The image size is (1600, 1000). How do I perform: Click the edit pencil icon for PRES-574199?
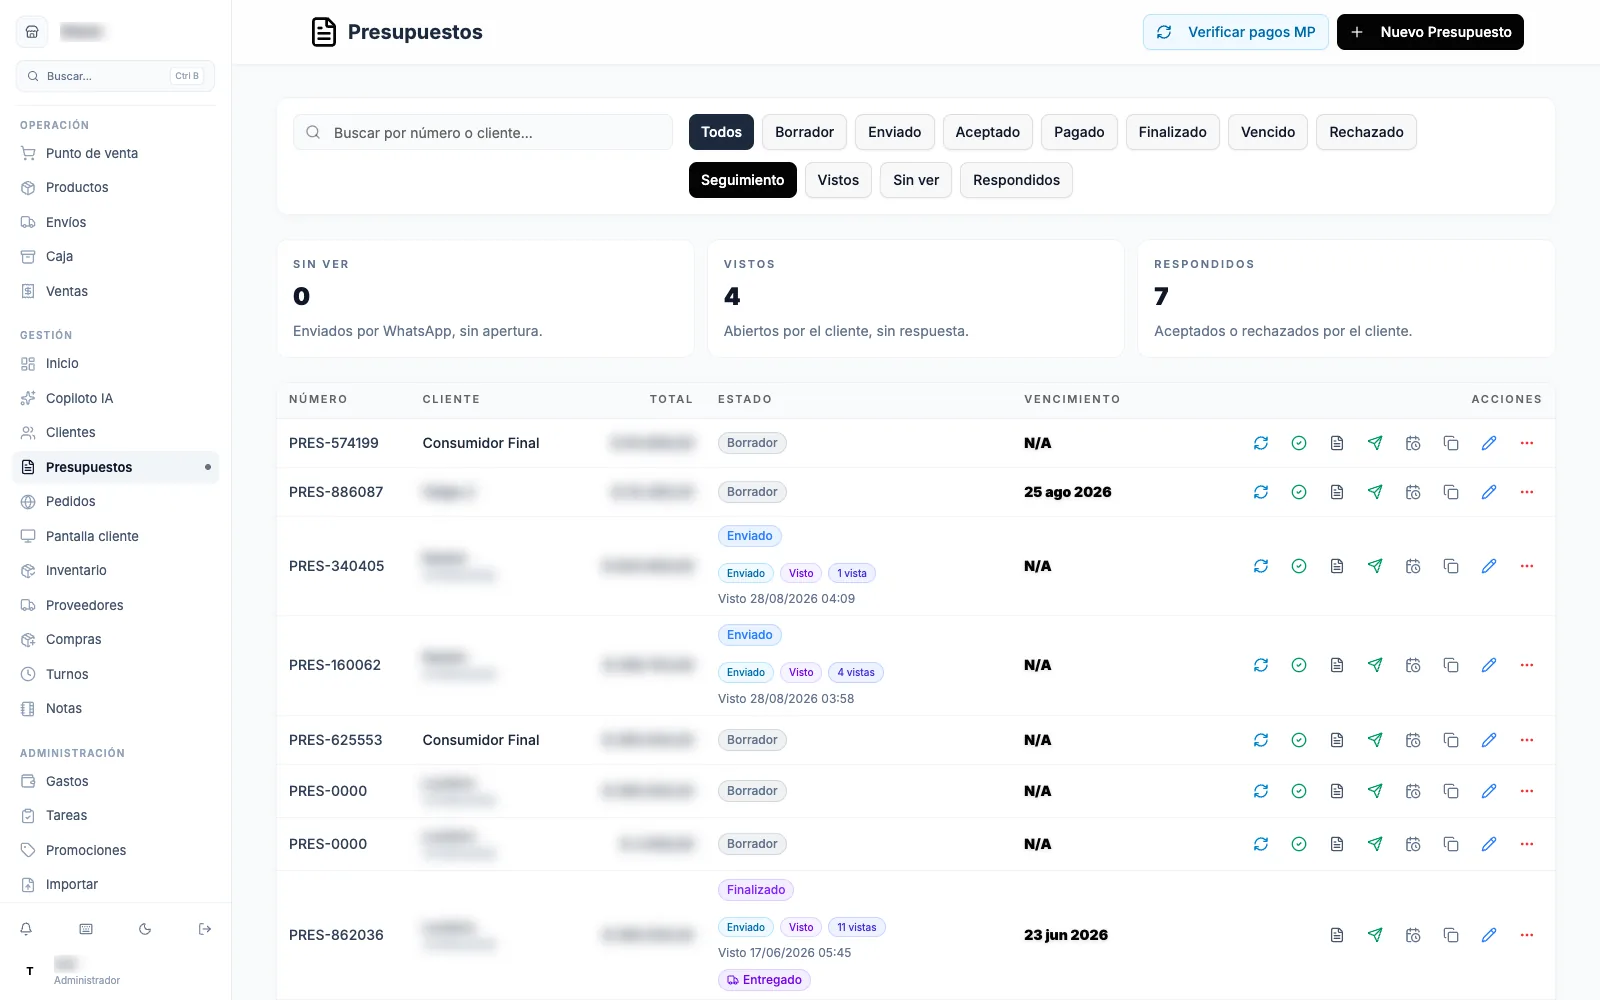1489,443
